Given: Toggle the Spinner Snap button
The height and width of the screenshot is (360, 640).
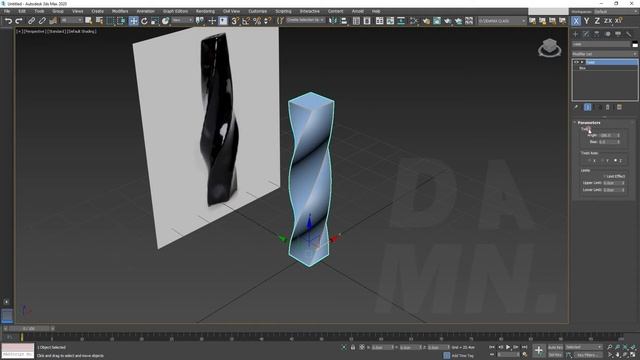Looking at the screenshot, I should (267, 21).
